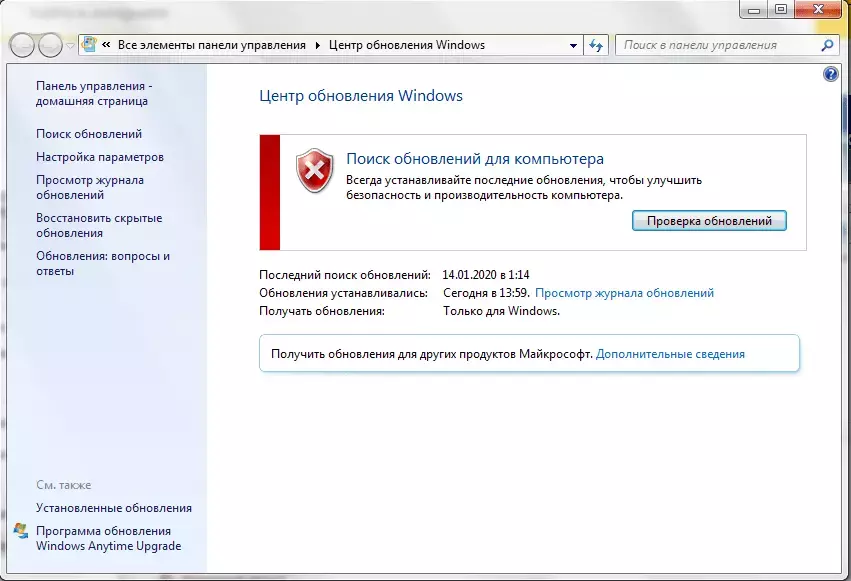Click the Refresh button in address bar

coord(596,46)
